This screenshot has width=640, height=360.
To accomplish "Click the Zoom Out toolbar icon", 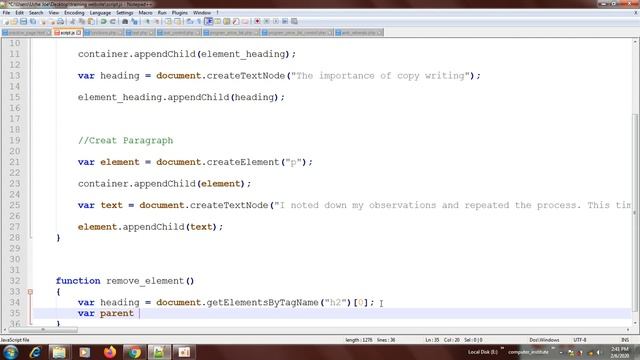I will [x=156, y=21].
